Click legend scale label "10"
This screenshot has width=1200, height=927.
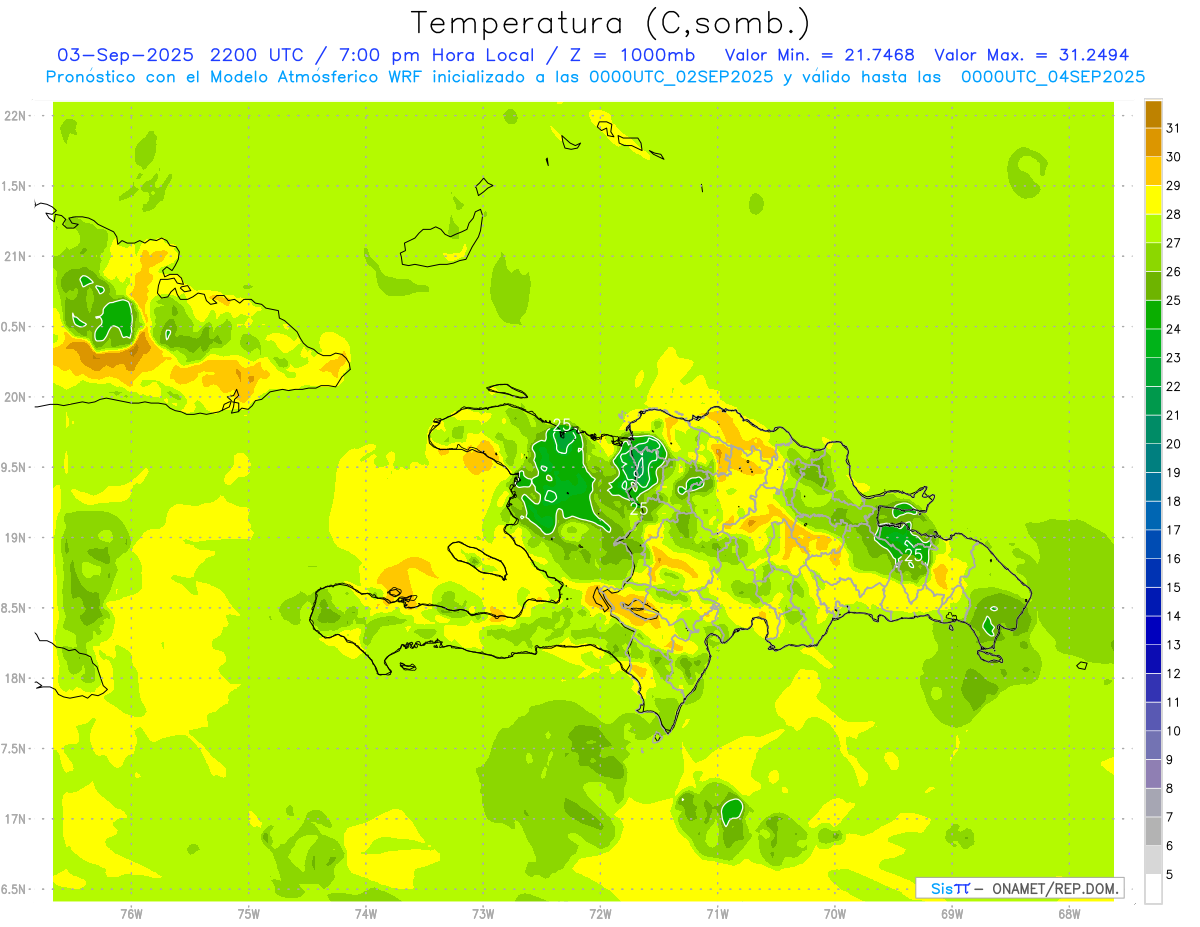1174,731
